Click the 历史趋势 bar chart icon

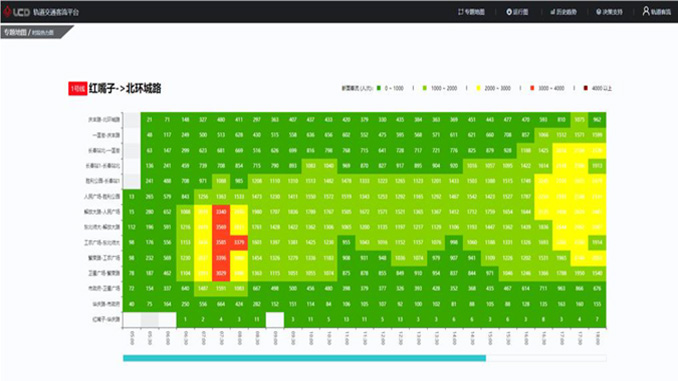point(553,12)
